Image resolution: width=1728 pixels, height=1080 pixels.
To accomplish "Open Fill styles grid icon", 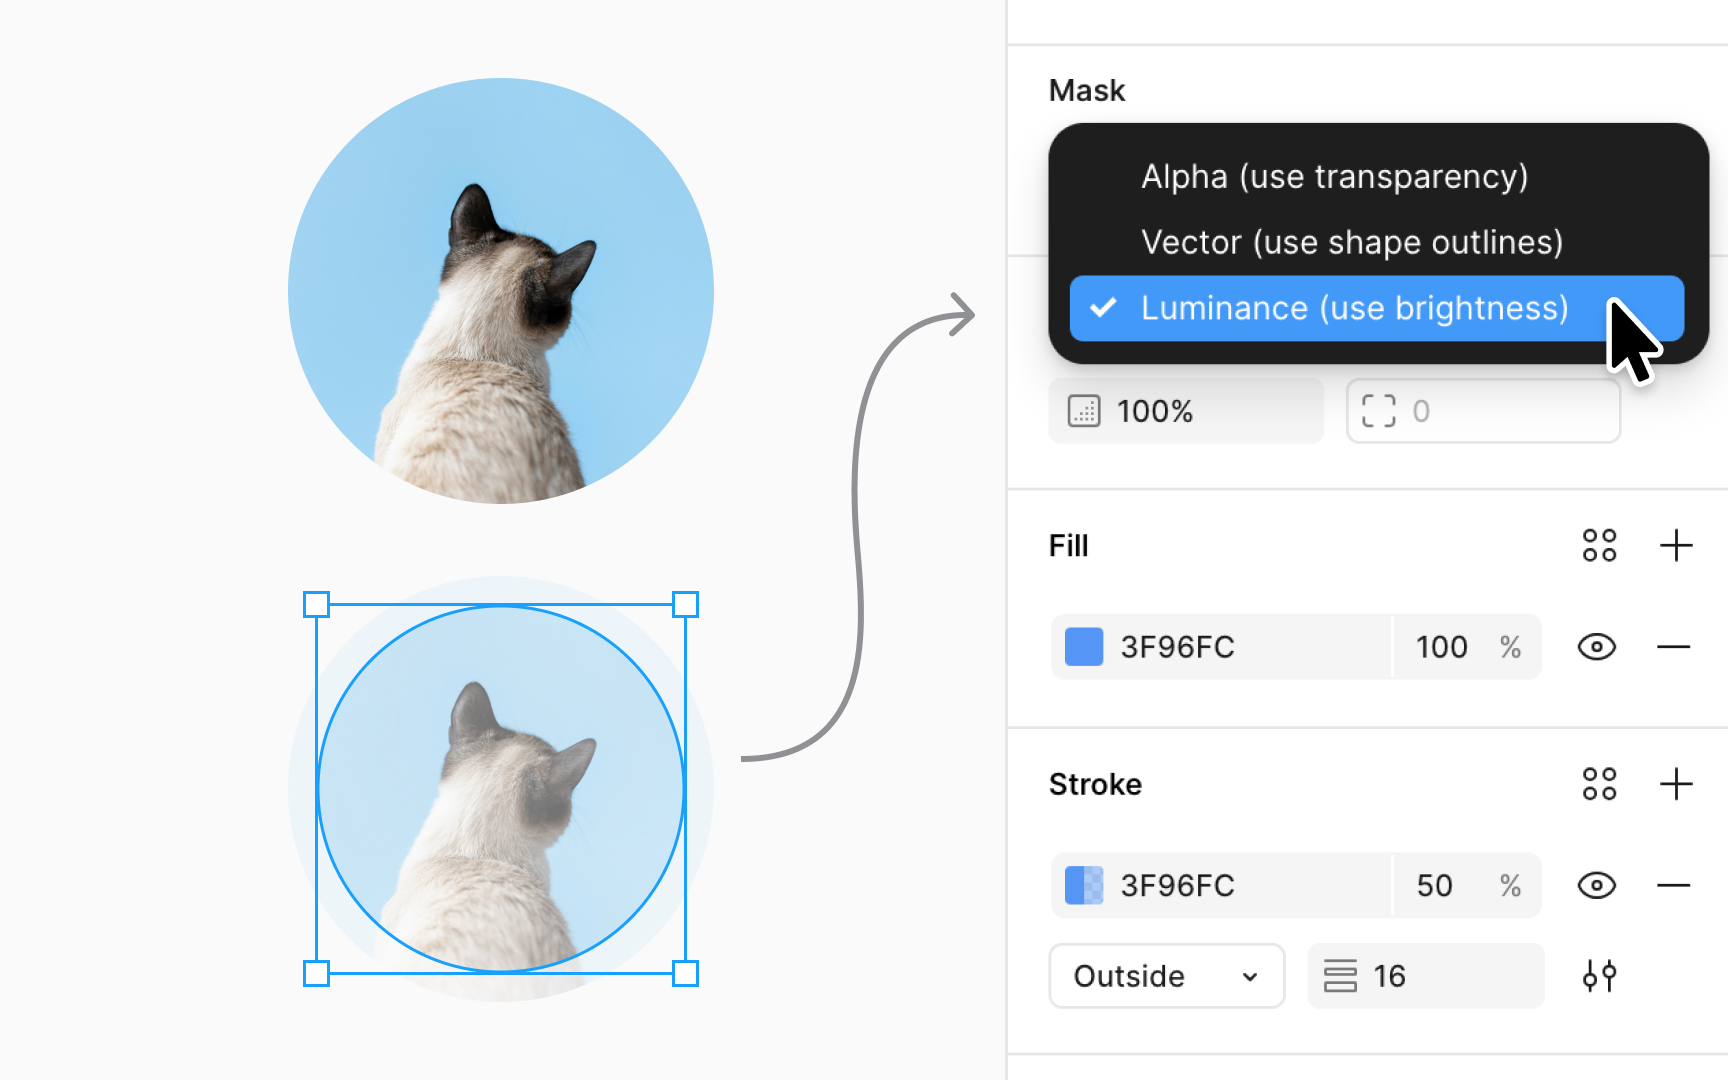I will pyautogui.click(x=1599, y=546).
